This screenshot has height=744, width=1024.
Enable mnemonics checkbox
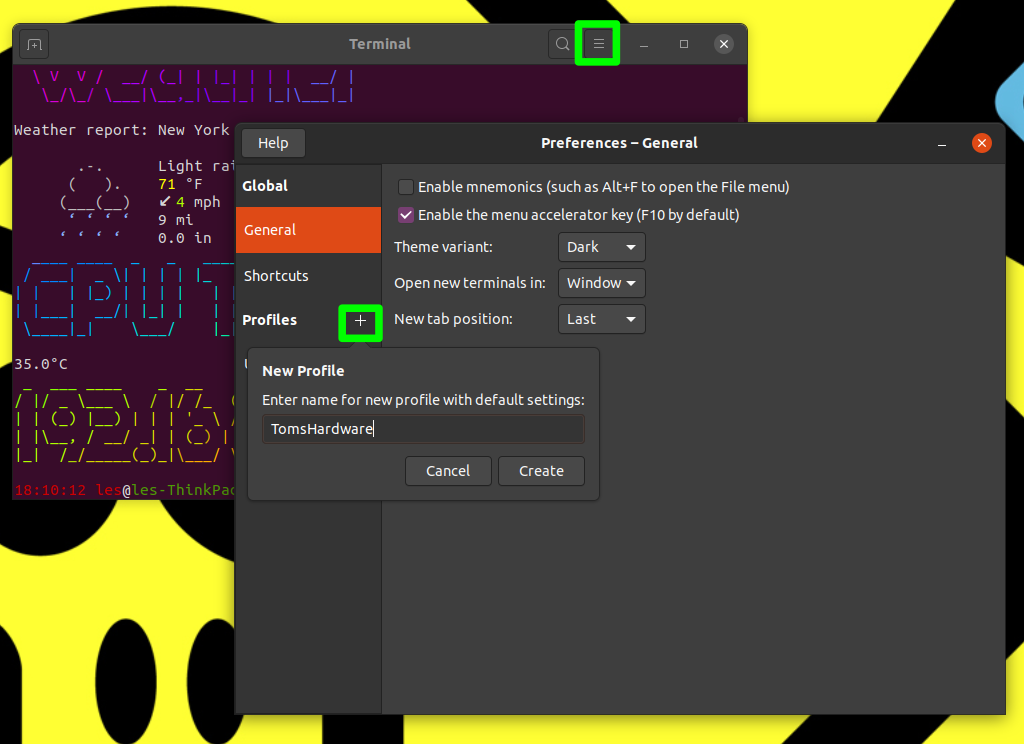(x=405, y=186)
